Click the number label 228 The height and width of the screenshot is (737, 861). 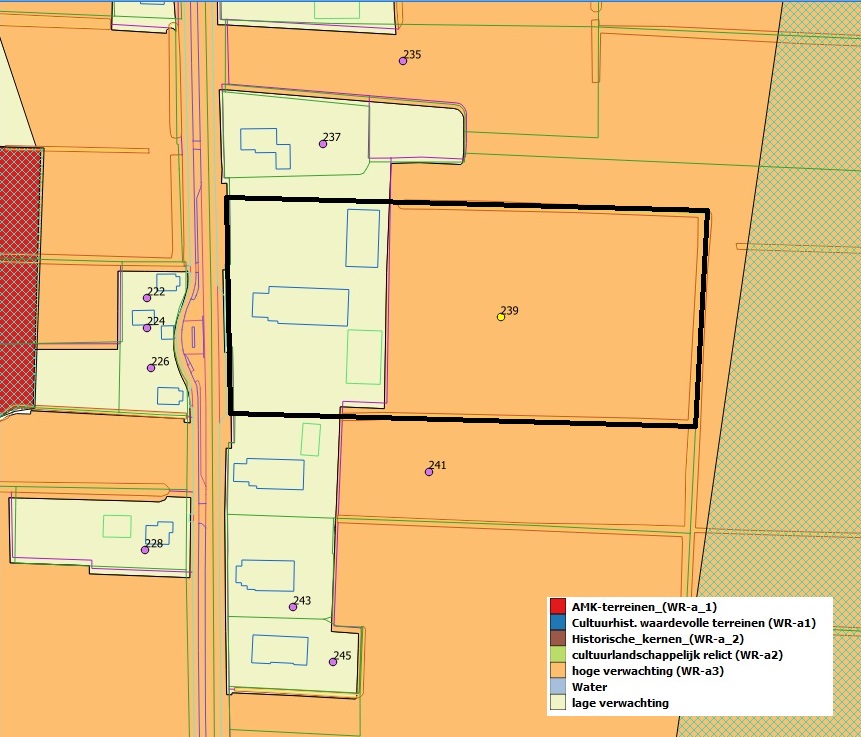pyautogui.click(x=154, y=543)
